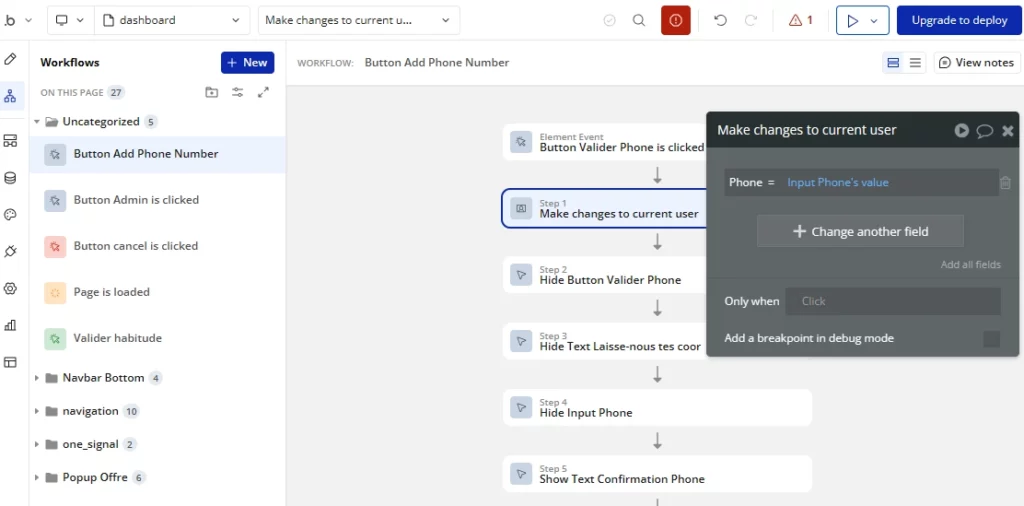The image size is (1024, 506).
Task: Click the Change another field button
Action: click(860, 231)
